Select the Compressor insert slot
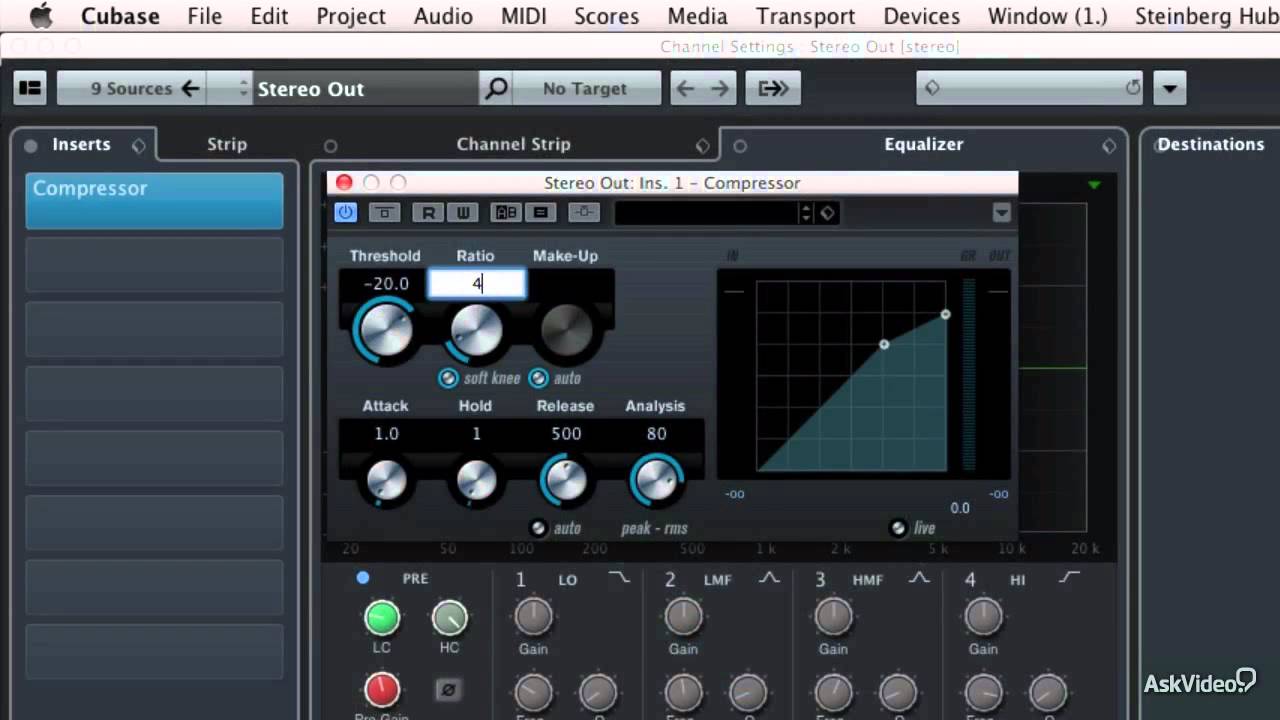Image resolution: width=1280 pixels, height=720 pixels. point(155,200)
